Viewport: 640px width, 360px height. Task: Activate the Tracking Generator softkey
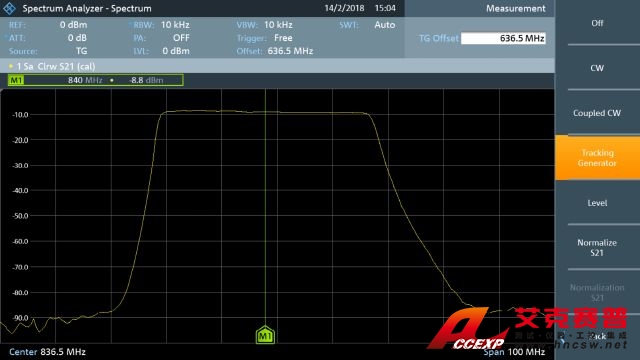(597, 158)
